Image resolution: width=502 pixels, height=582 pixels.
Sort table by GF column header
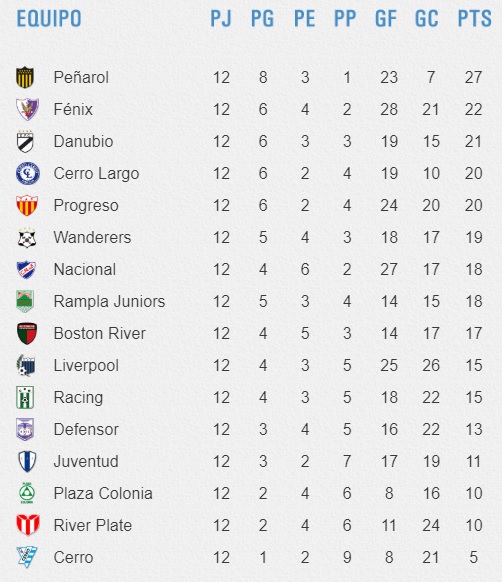coord(386,19)
